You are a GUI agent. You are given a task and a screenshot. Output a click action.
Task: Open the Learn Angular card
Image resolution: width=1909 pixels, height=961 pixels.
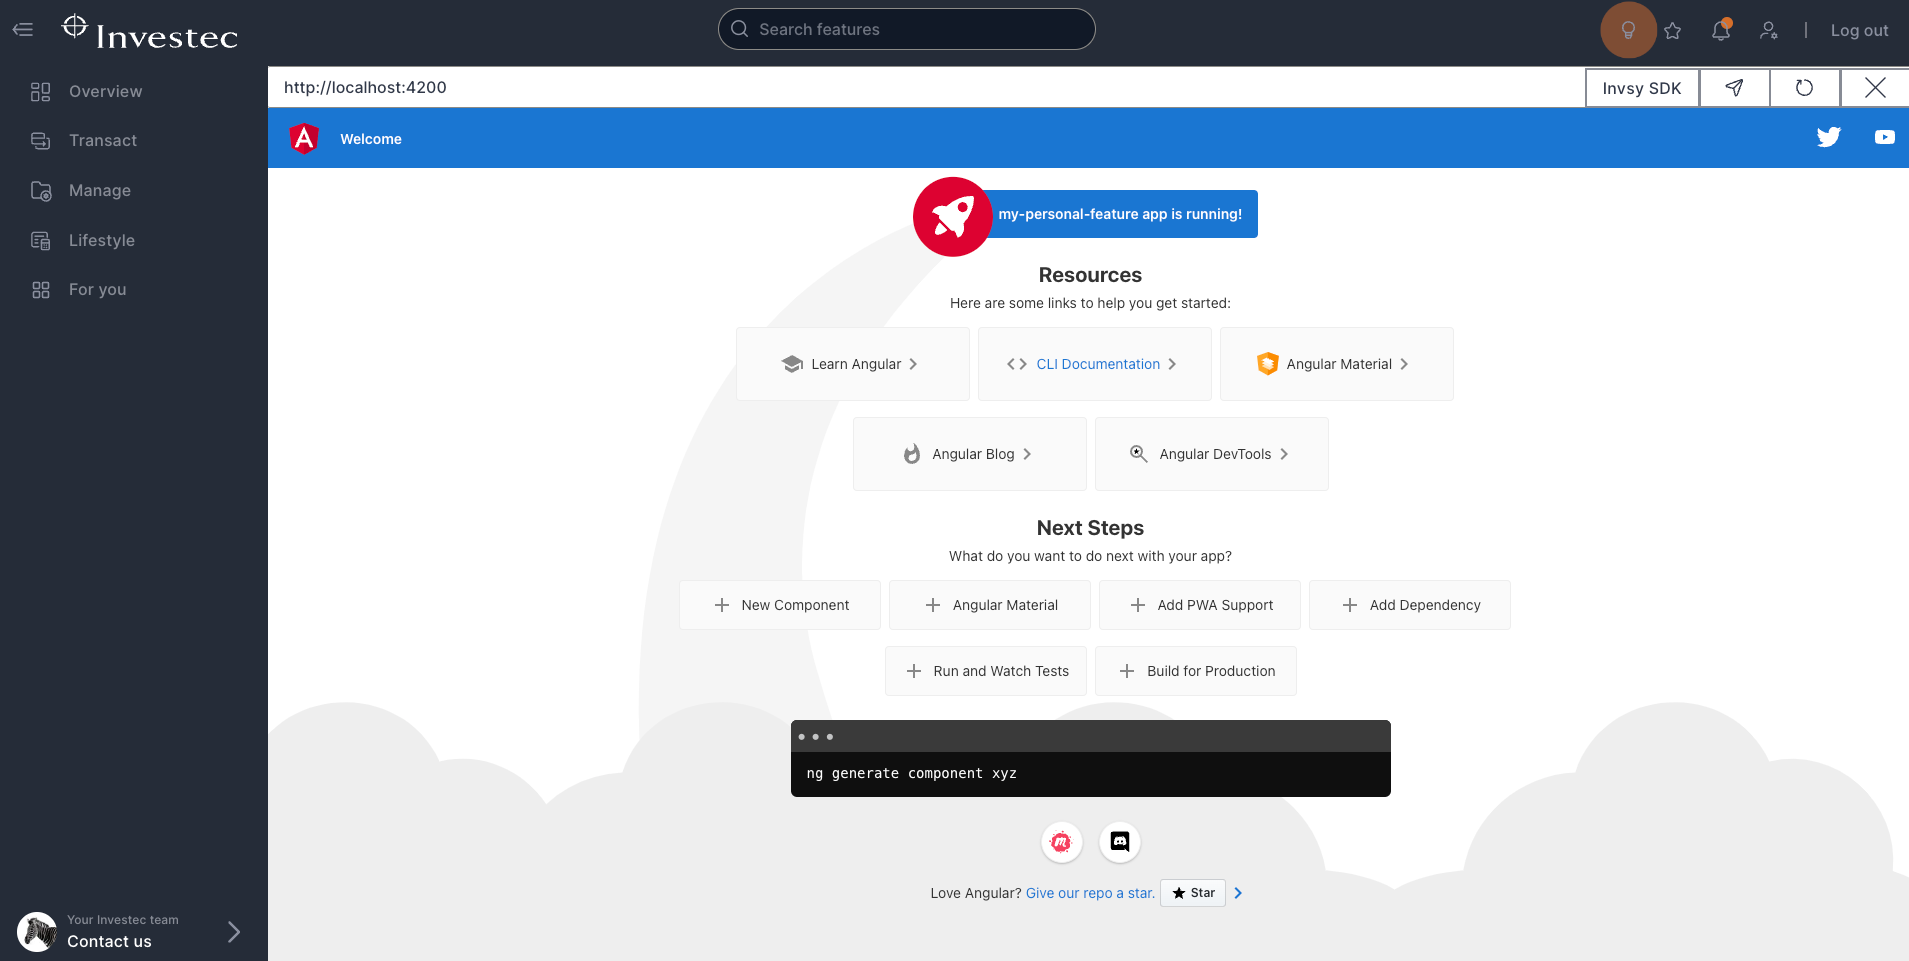coord(852,364)
